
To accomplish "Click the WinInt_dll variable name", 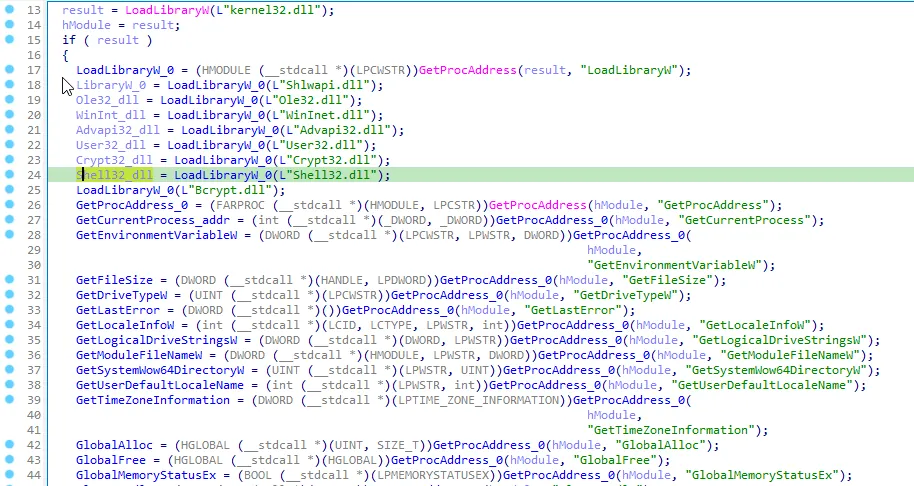I will click(111, 115).
